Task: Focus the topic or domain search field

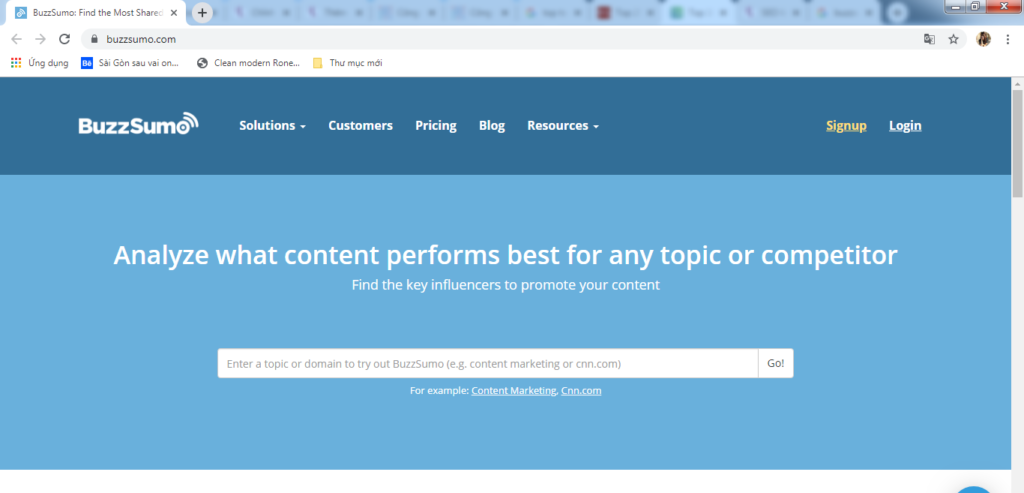Action: point(488,363)
